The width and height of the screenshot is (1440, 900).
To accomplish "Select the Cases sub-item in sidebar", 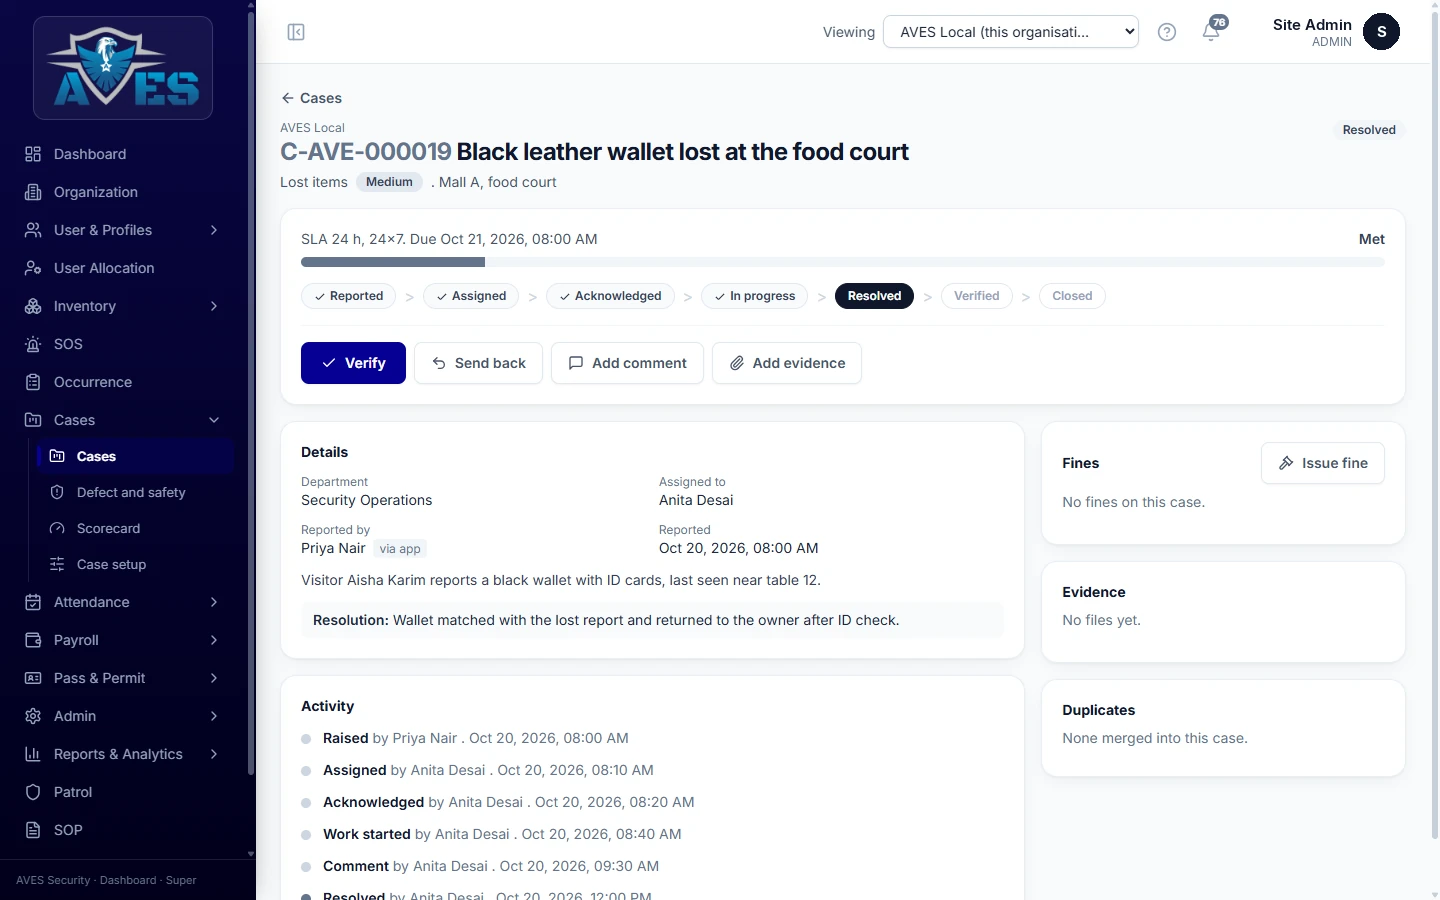I will [x=135, y=456].
